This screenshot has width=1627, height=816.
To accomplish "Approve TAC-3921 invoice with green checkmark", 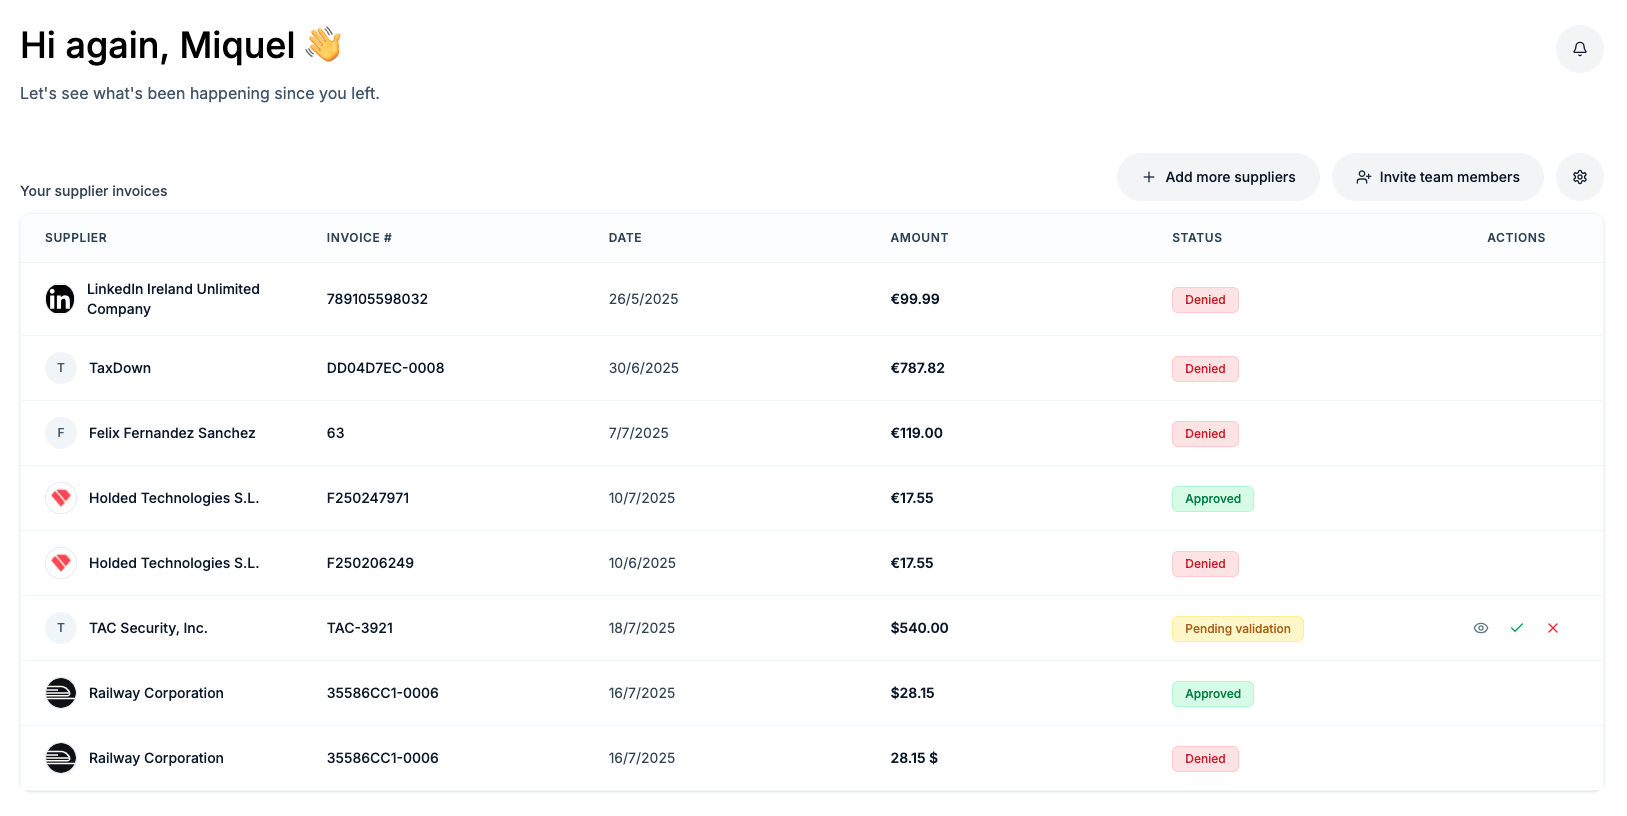I will (1517, 628).
